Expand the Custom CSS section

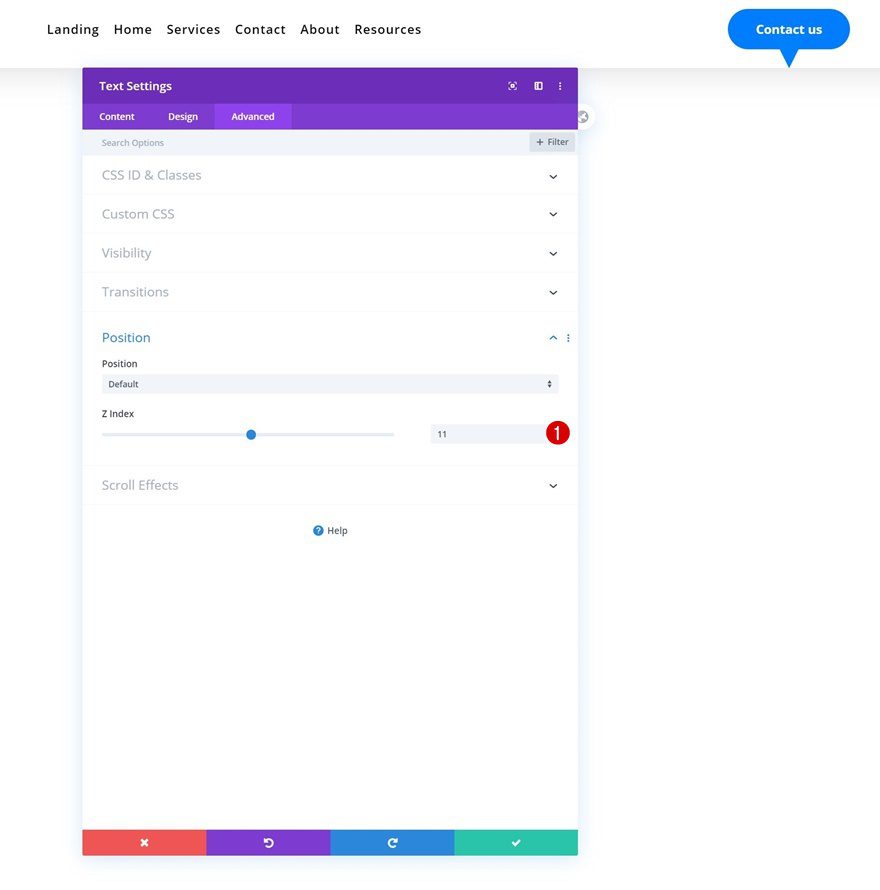[x=330, y=214]
